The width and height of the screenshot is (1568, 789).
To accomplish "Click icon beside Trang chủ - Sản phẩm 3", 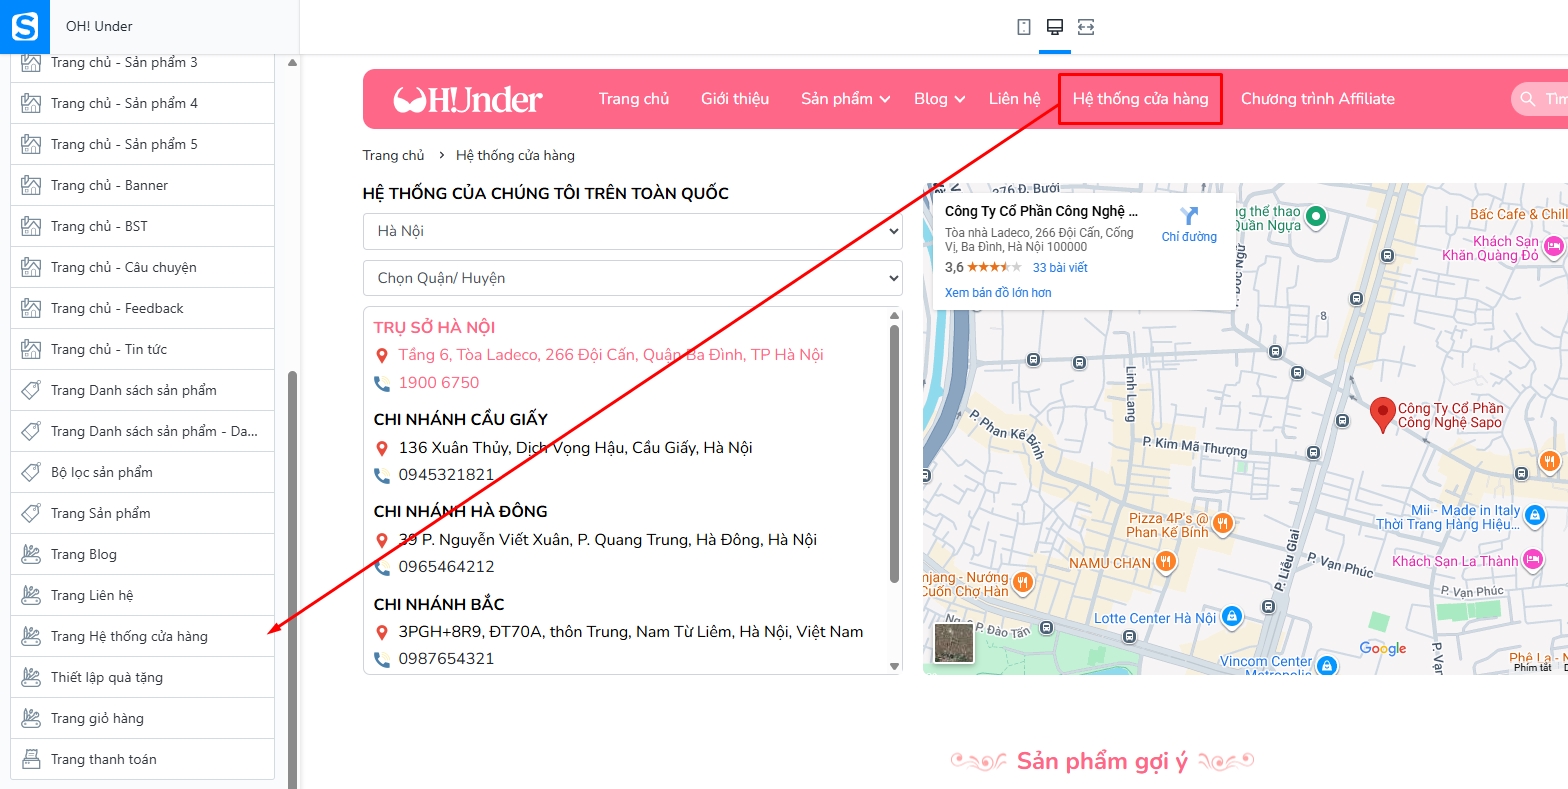I will point(31,62).
